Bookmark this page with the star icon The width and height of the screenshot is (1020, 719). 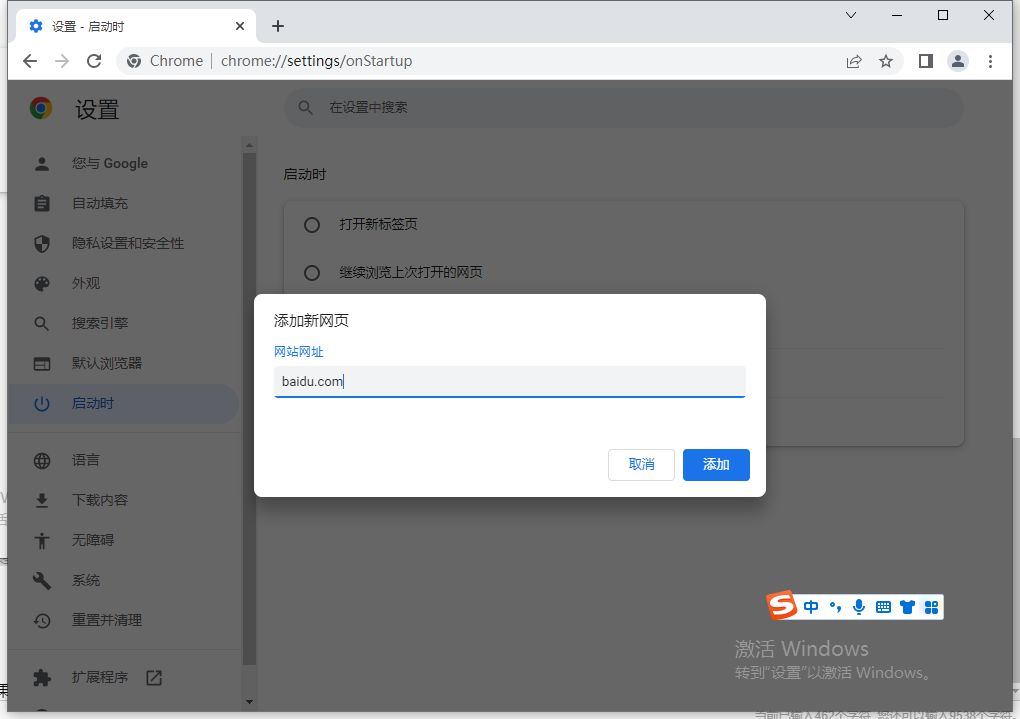click(886, 61)
